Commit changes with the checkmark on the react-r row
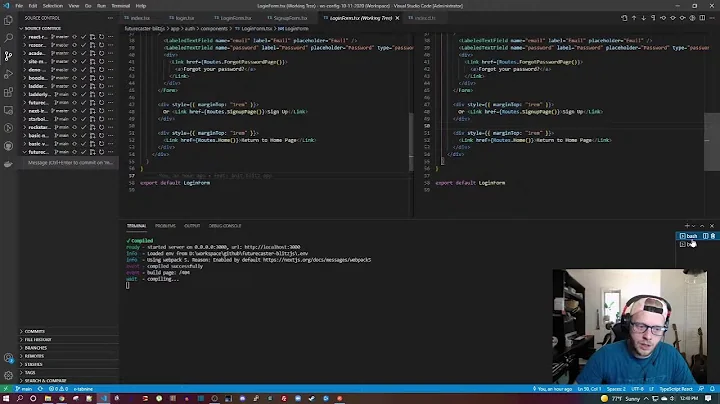This screenshot has height=404, width=720. (x=84, y=37)
